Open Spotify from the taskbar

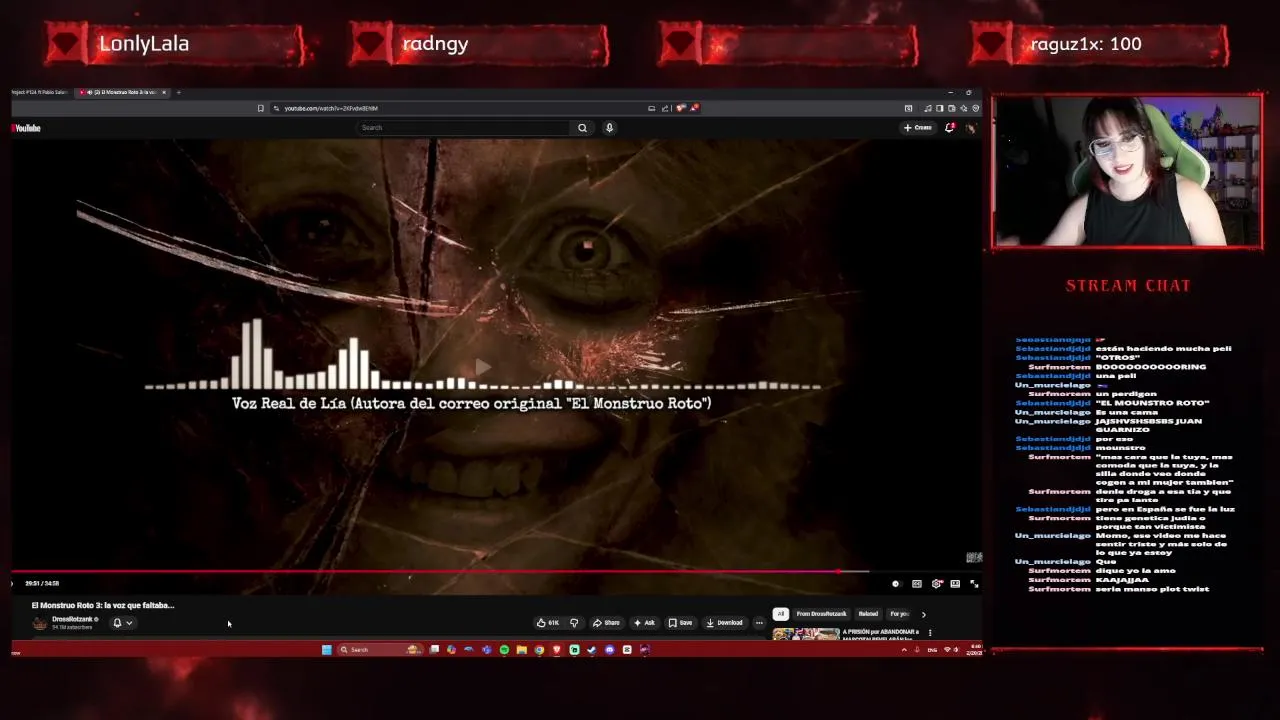pos(504,650)
